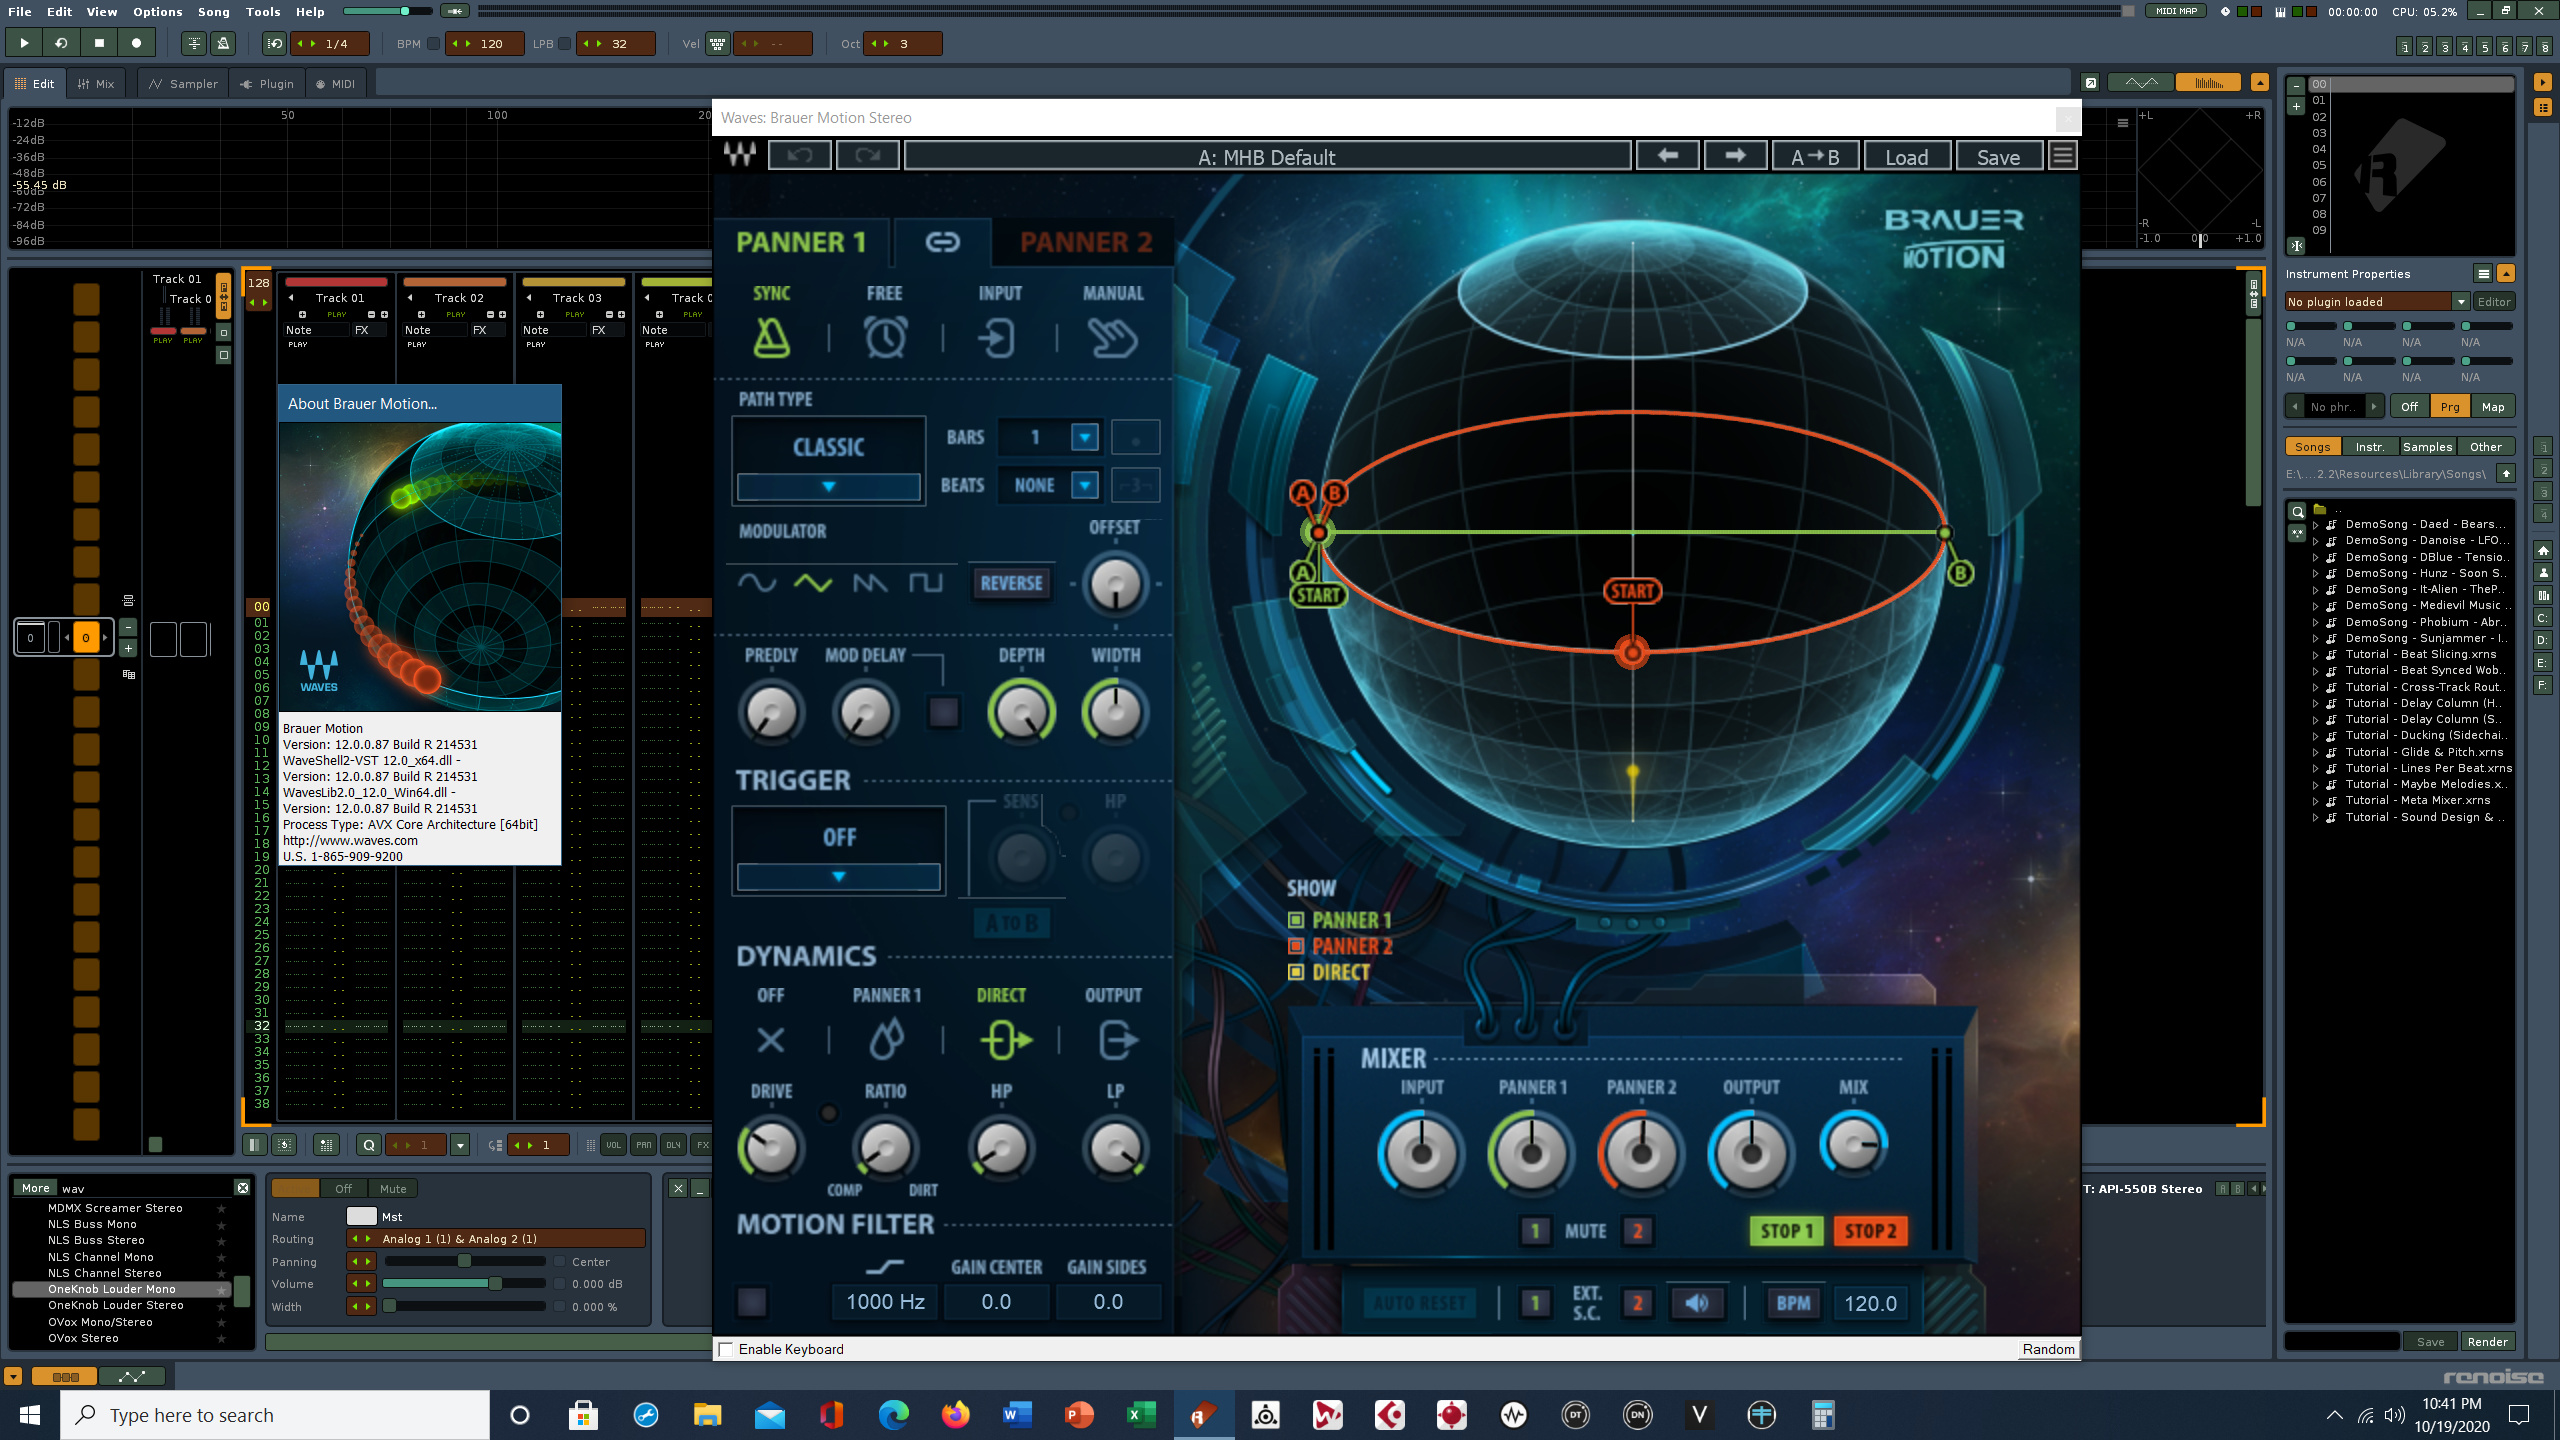Select the INPUT mode icon
2560x1440 pixels.
(998, 338)
